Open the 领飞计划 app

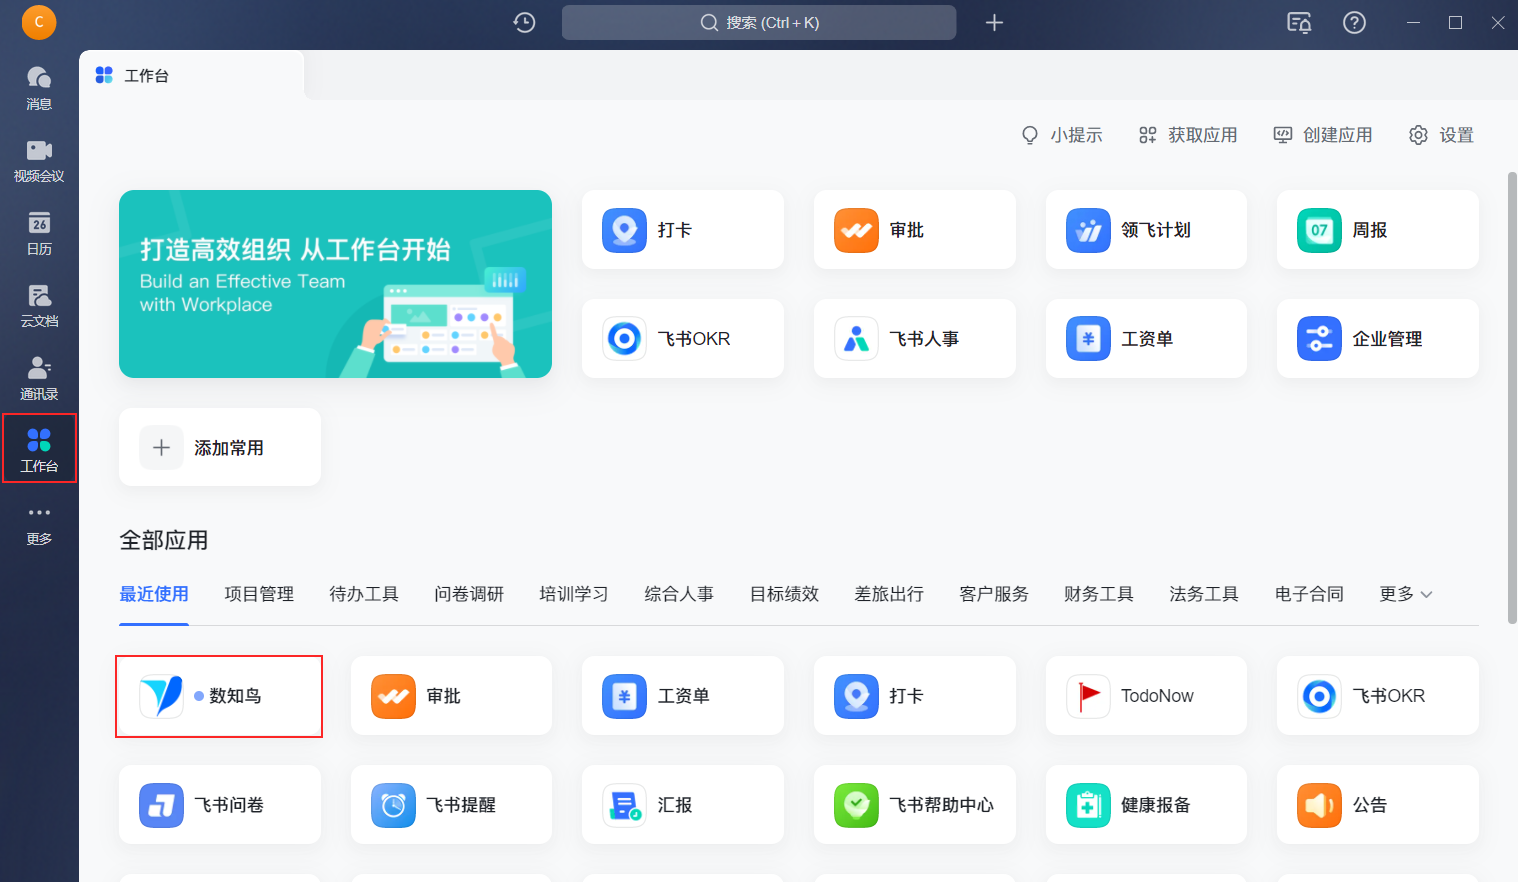(1146, 230)
